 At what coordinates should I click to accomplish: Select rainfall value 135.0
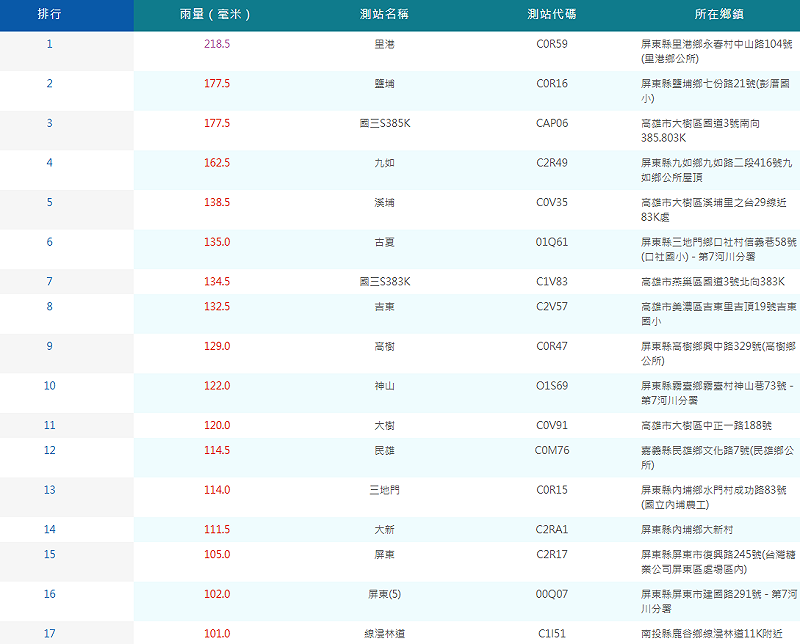(x=217, y=242)
